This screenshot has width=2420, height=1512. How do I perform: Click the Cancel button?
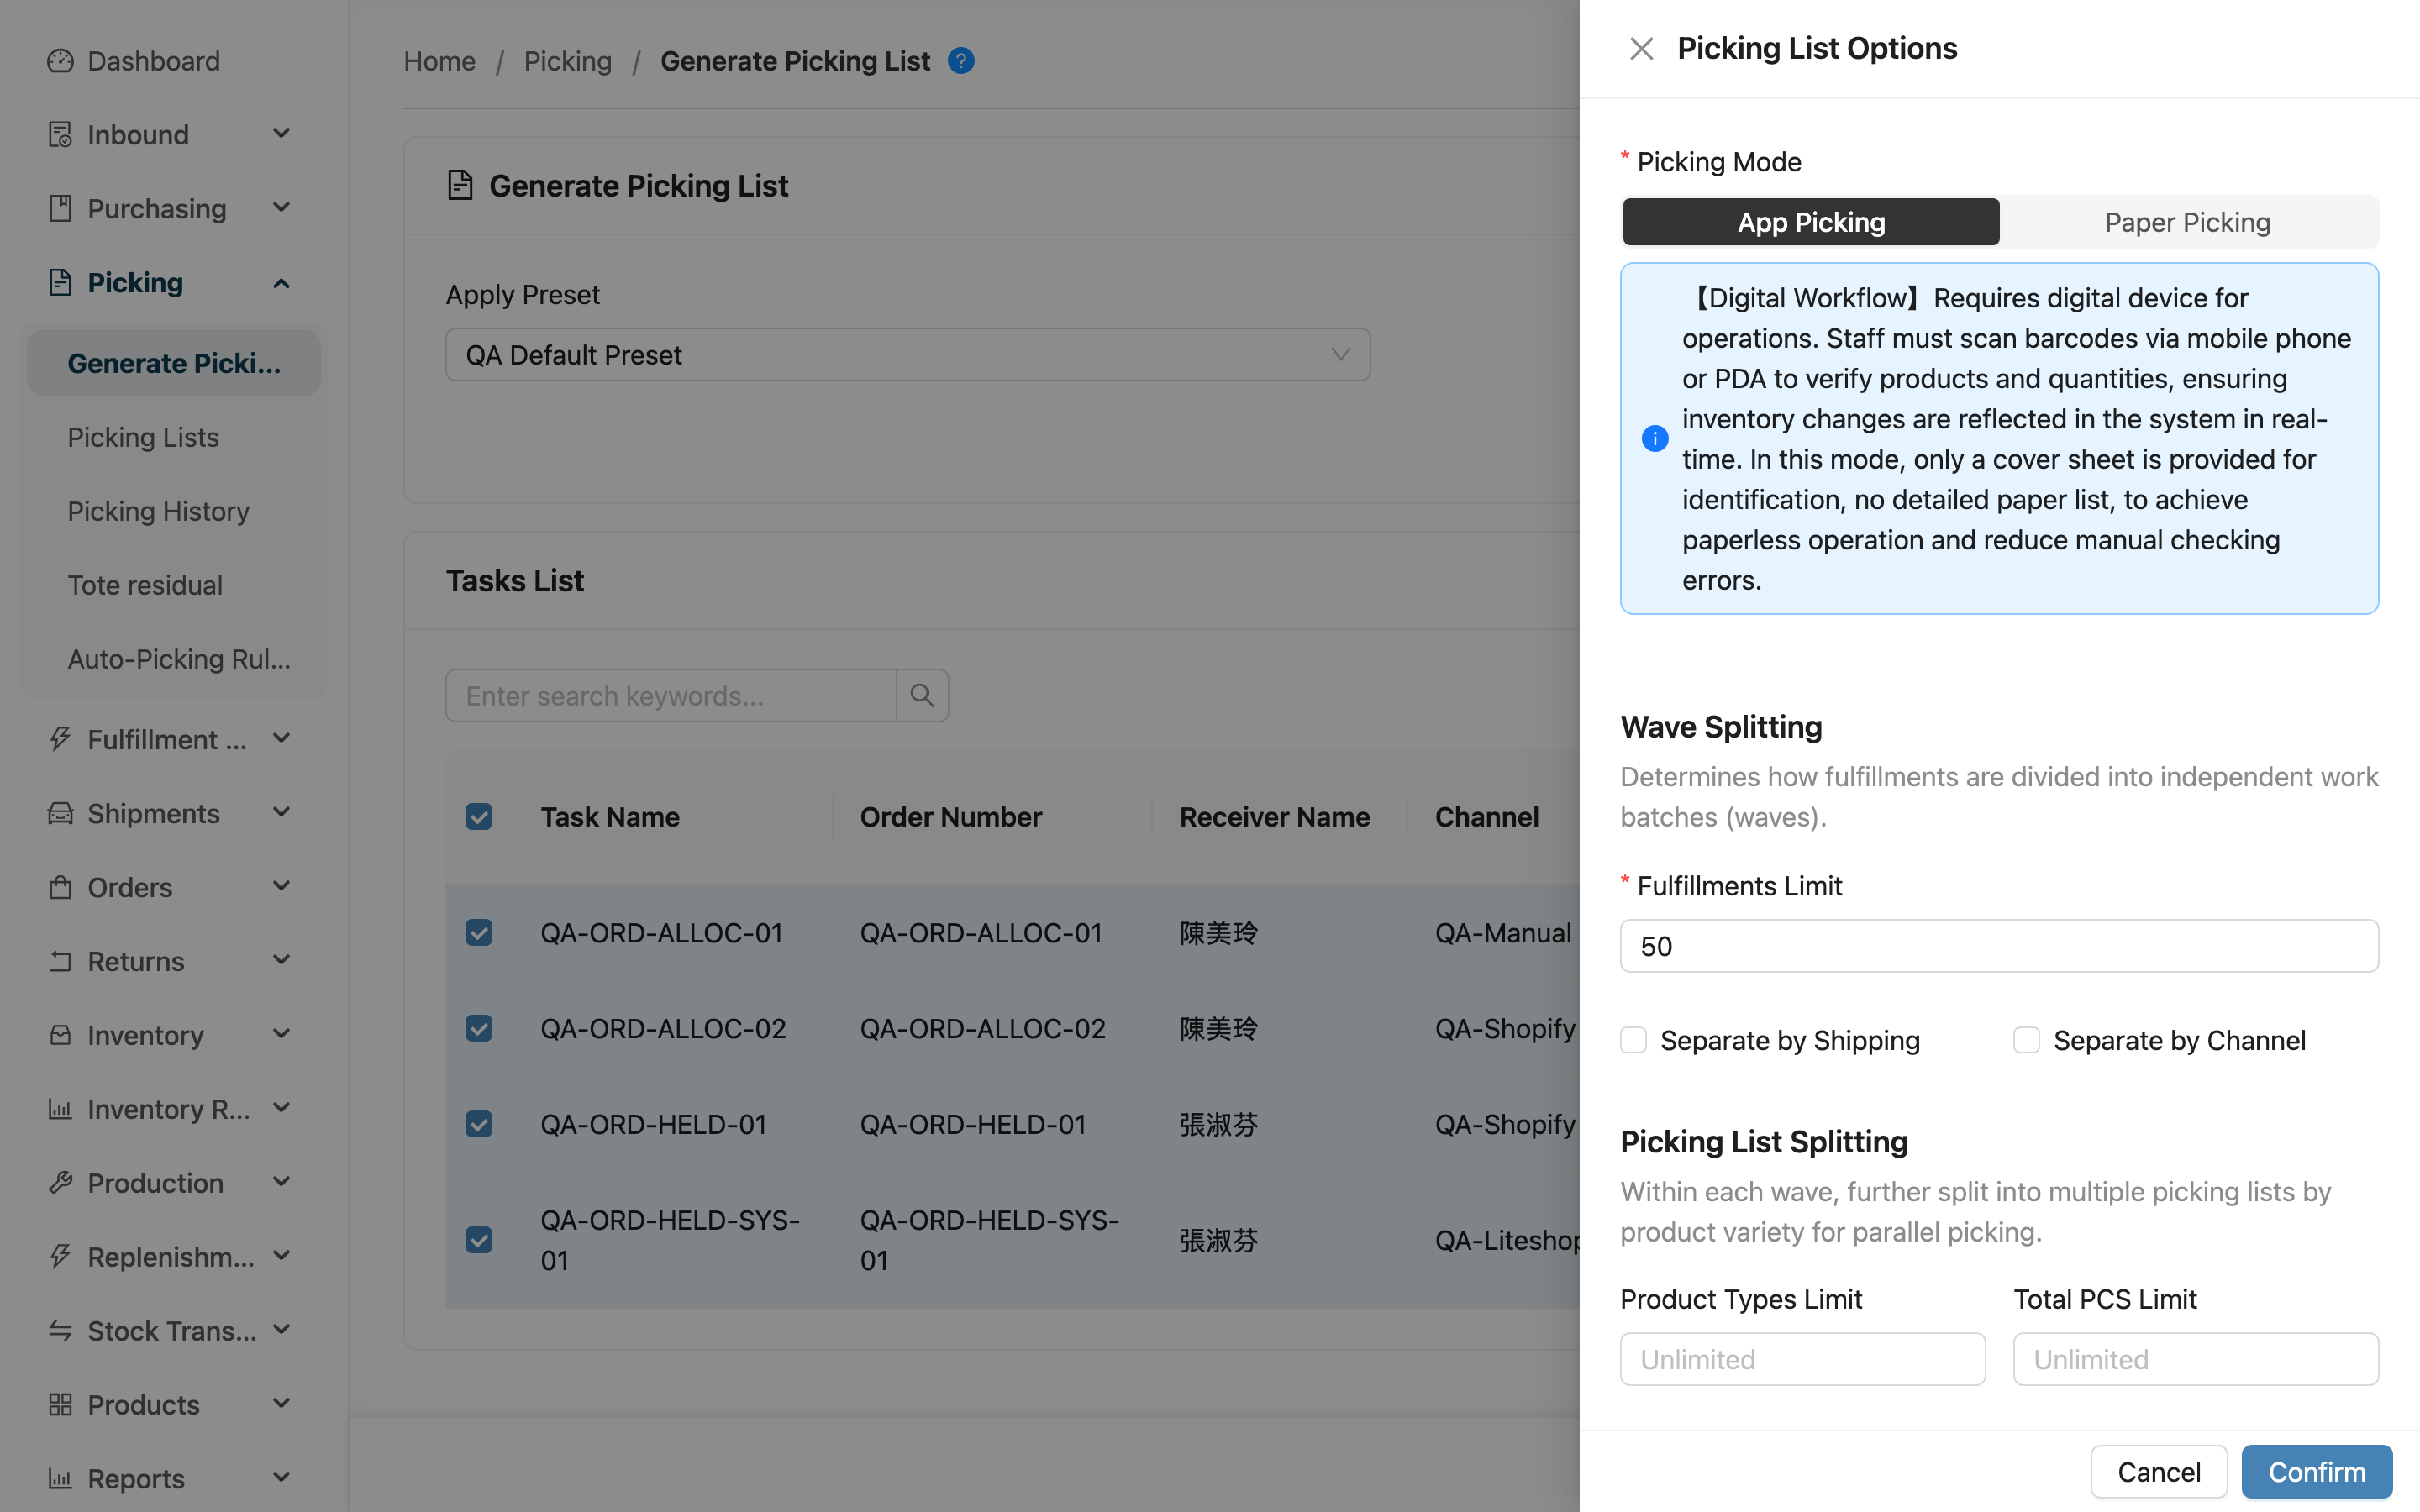(2159, 1471)
